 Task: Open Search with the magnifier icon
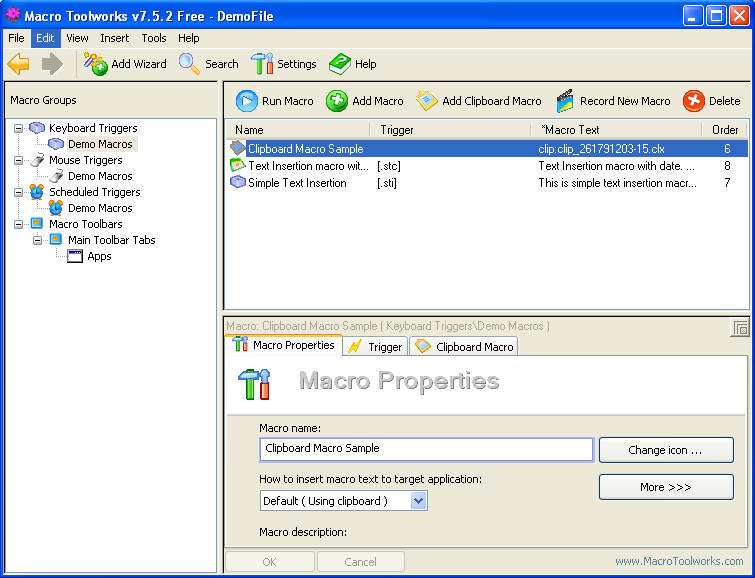point(189,64)
